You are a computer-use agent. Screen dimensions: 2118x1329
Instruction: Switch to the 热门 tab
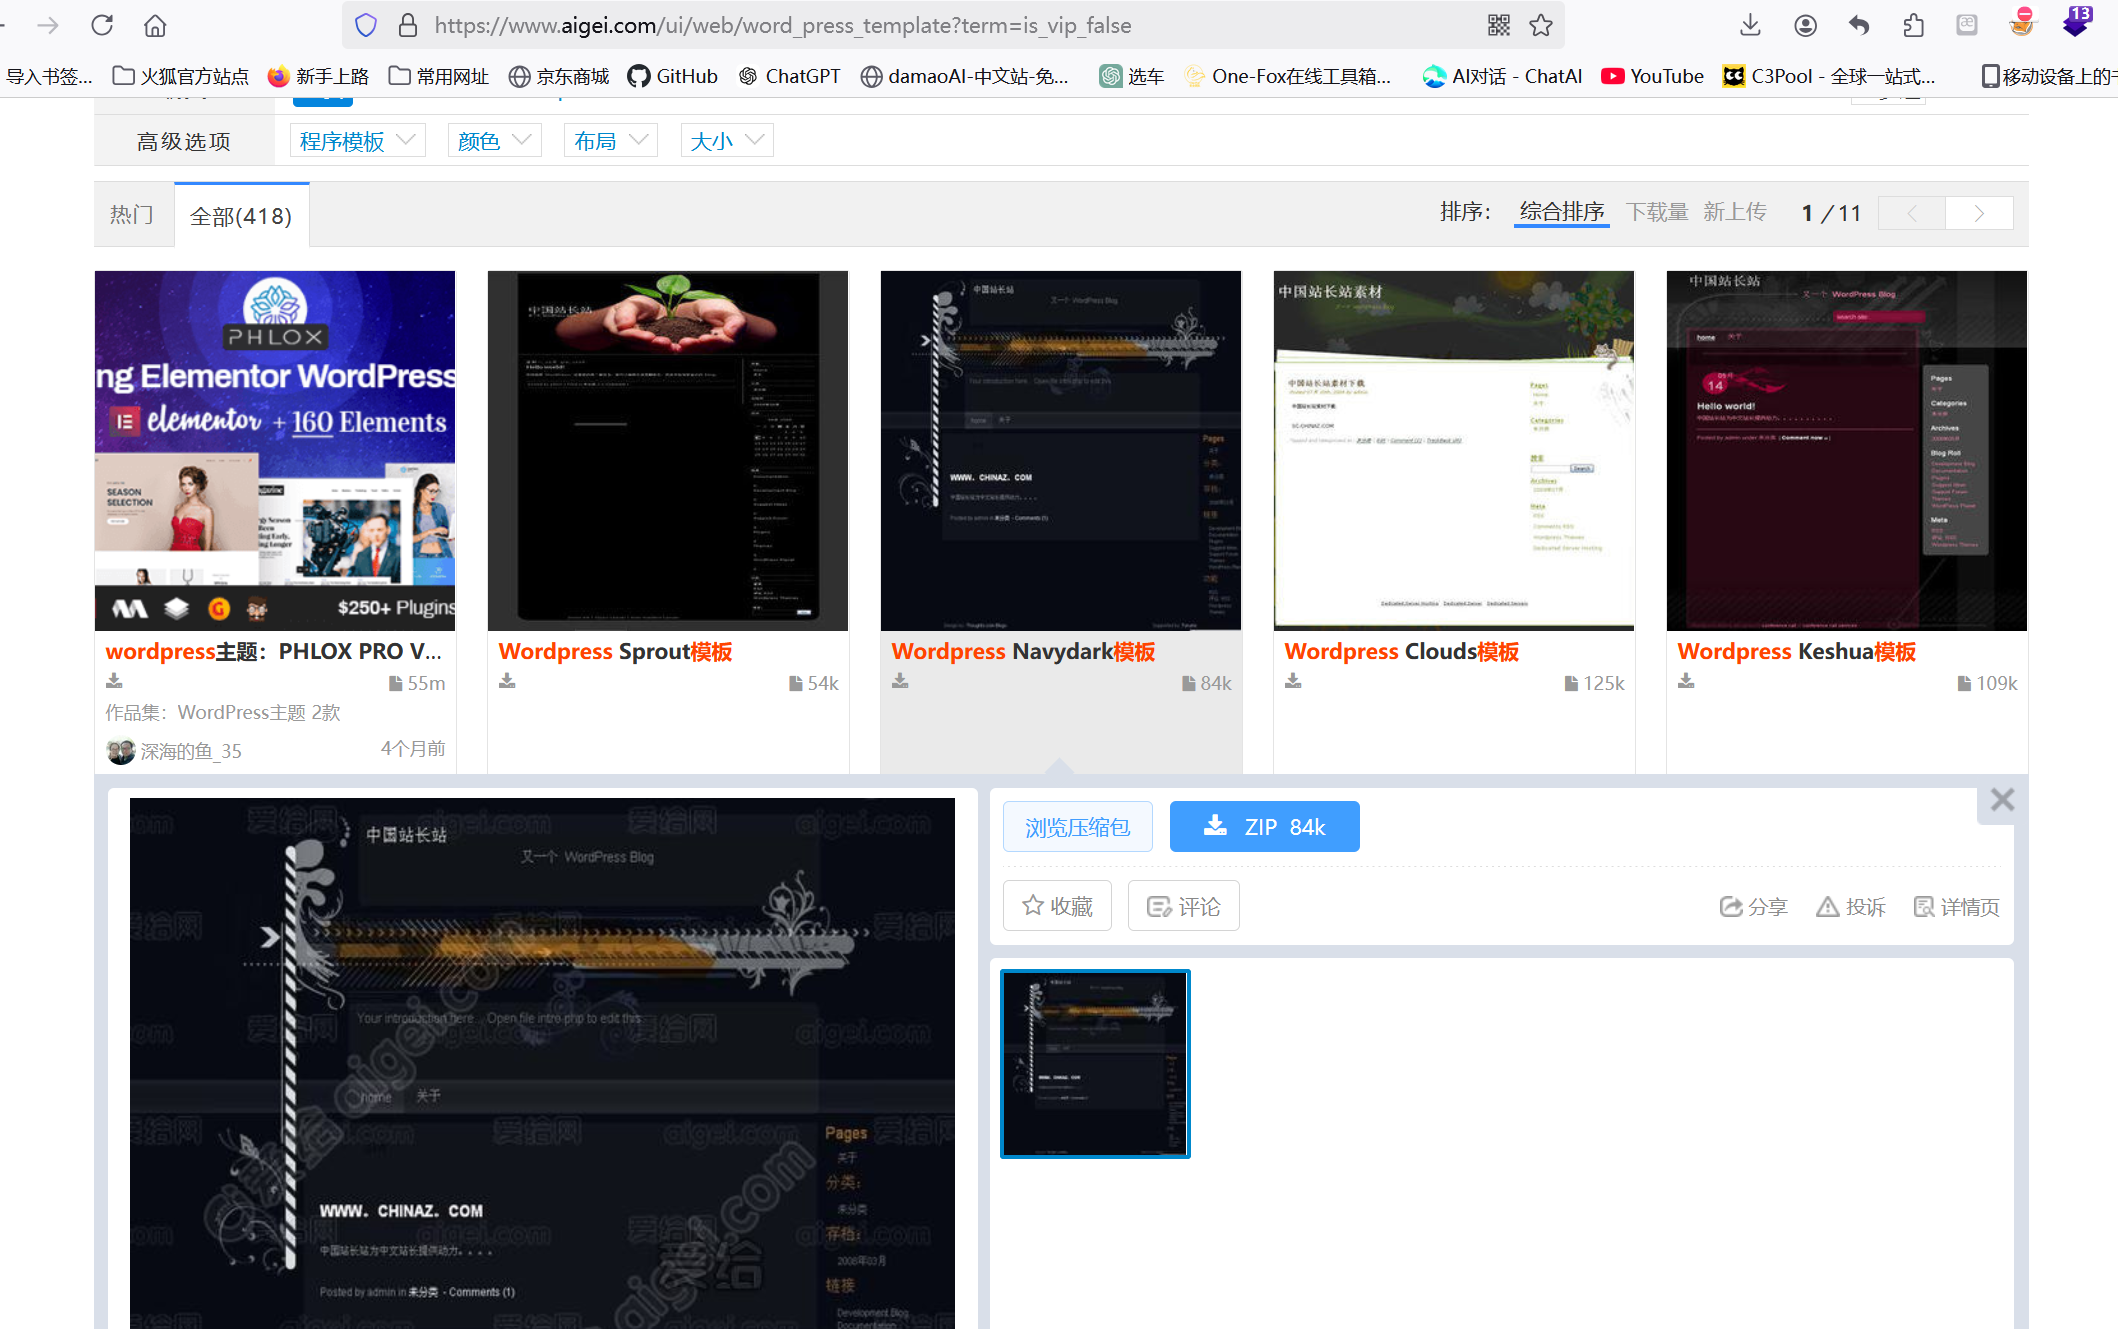point(132,215)
